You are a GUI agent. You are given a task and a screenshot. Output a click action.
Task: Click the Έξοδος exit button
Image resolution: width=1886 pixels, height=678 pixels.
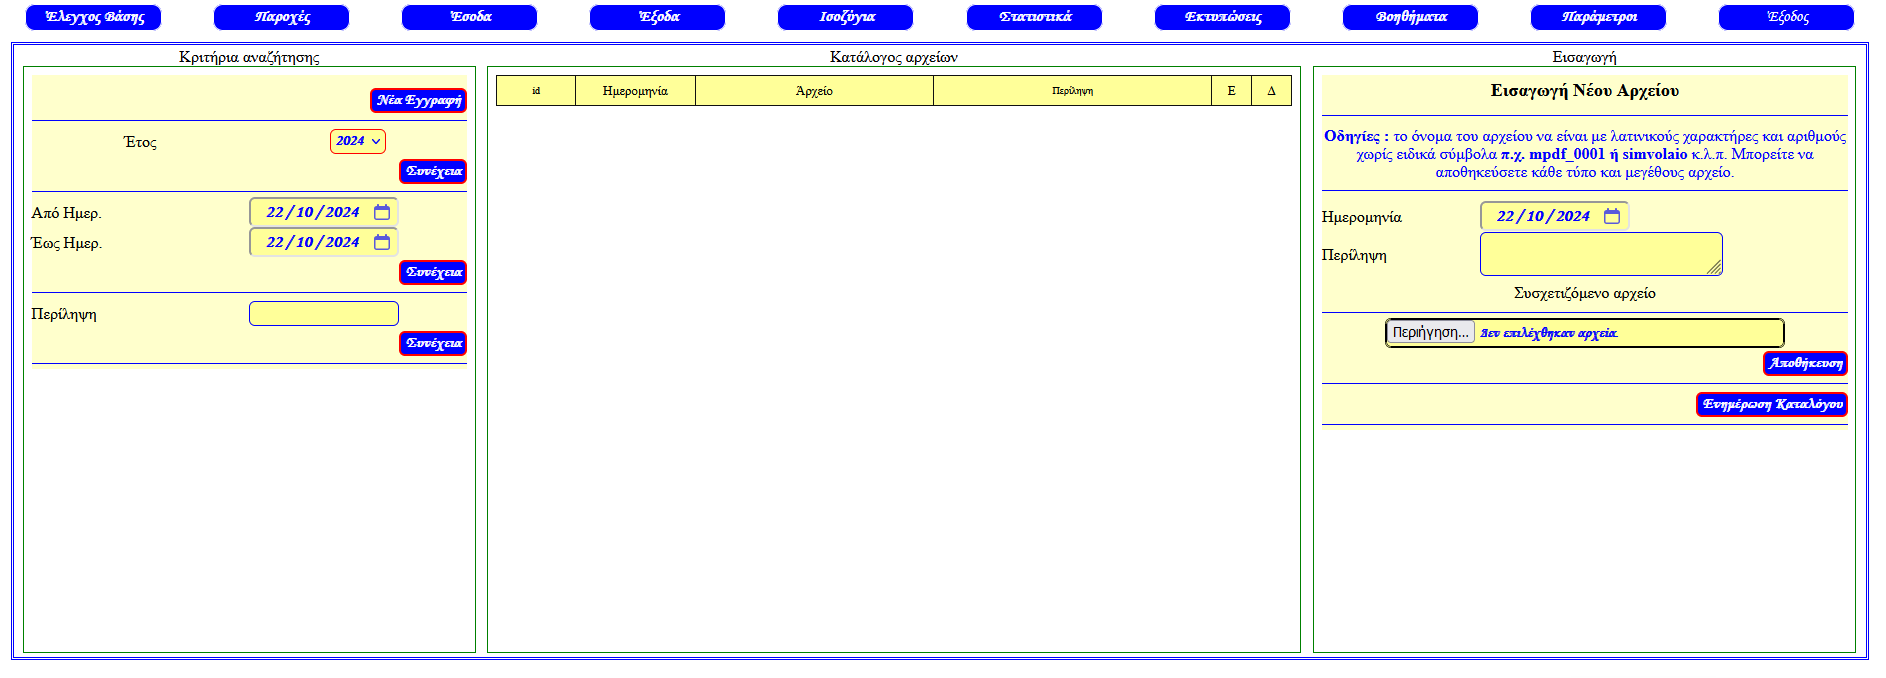(x=1786, y=17)
